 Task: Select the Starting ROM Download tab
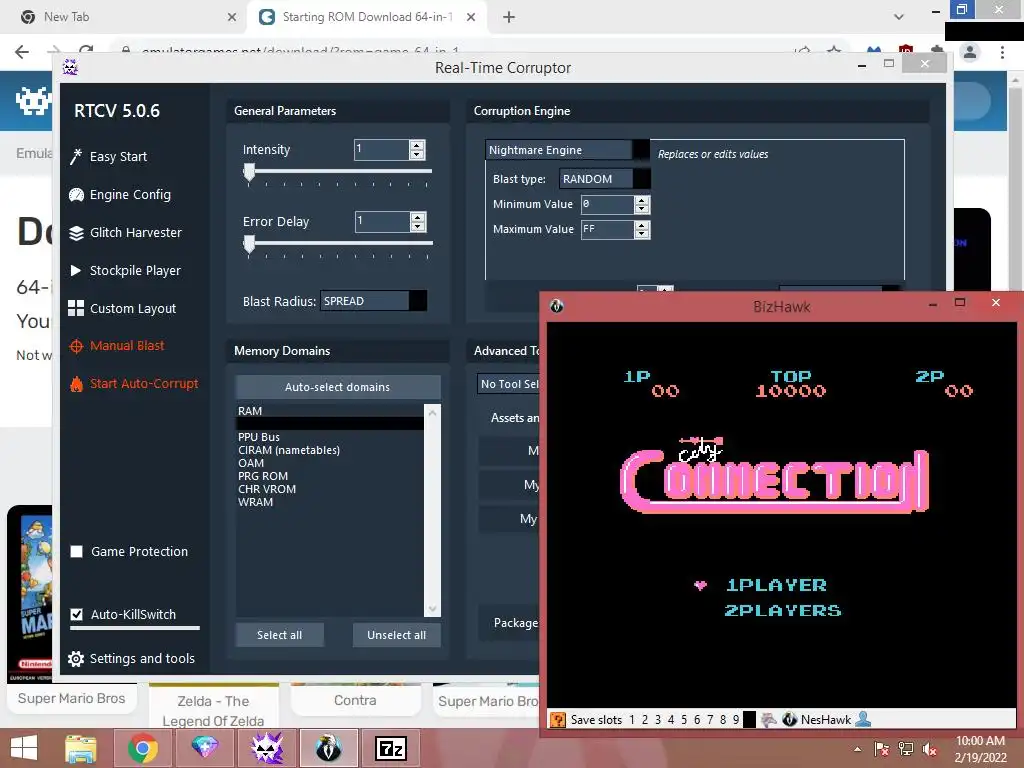click(x=368, y=17)
